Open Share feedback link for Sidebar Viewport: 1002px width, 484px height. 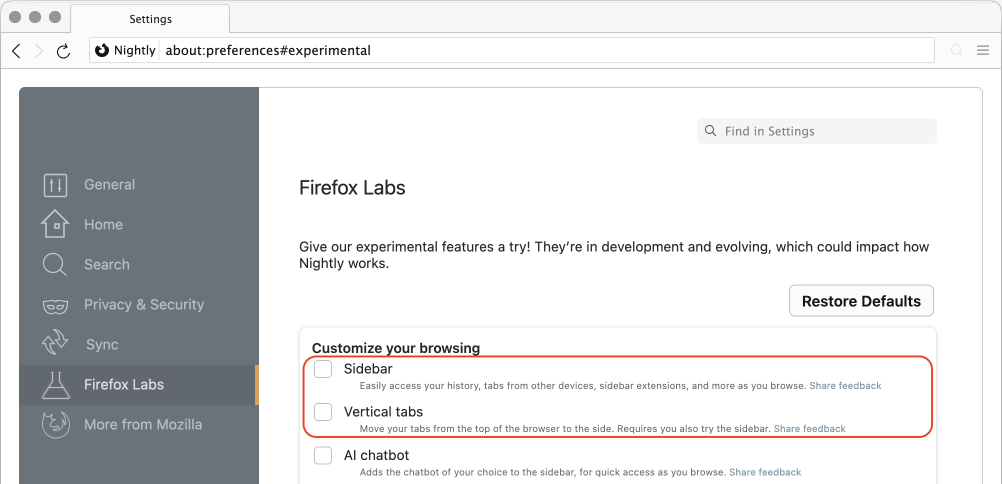(x=845, y=386)
